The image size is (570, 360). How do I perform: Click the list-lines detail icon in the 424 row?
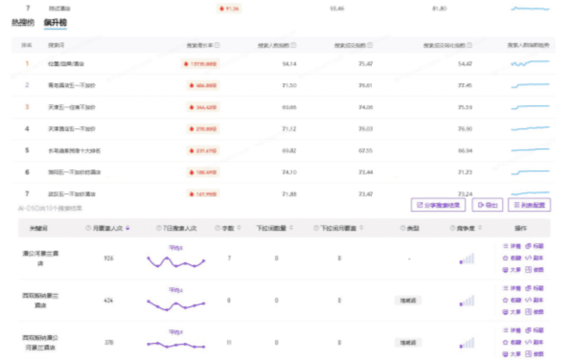505,288
